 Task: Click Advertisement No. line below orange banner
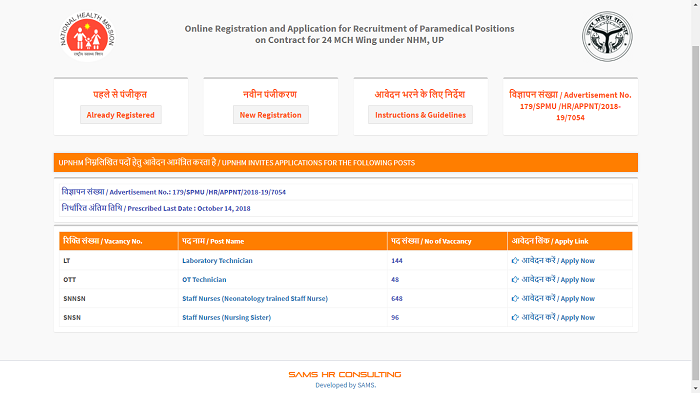click(174, 192)
